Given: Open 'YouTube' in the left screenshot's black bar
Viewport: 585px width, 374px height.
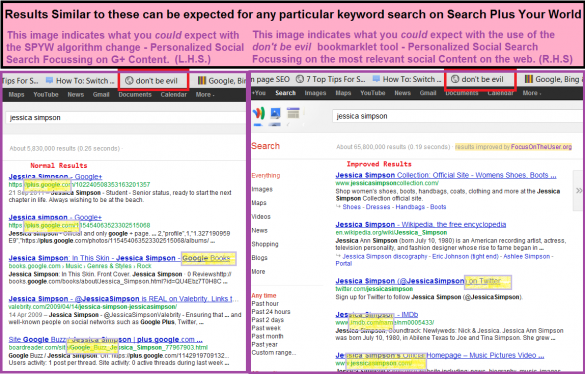Looking at the screenshot, I should point(46,94).
